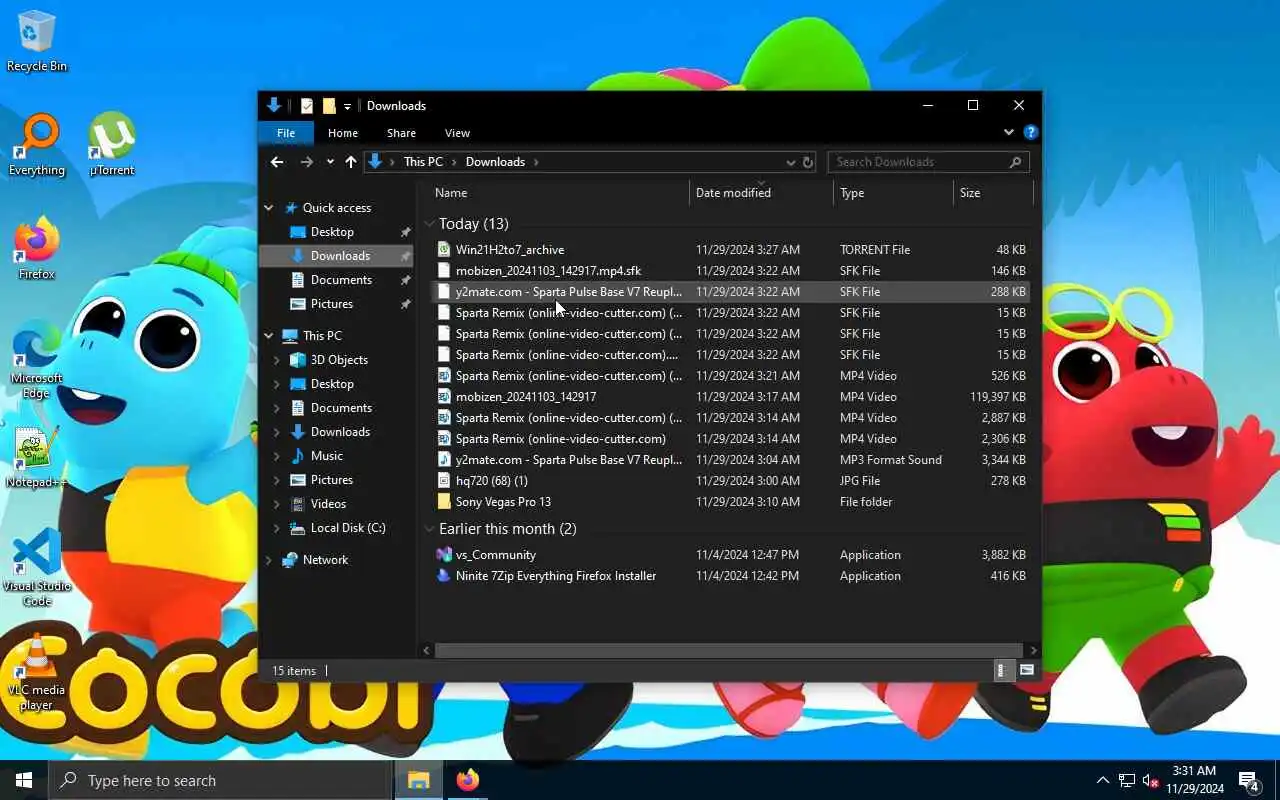Open notification center in system tray
This screenshot has width=1280, height=800.
1248,780
